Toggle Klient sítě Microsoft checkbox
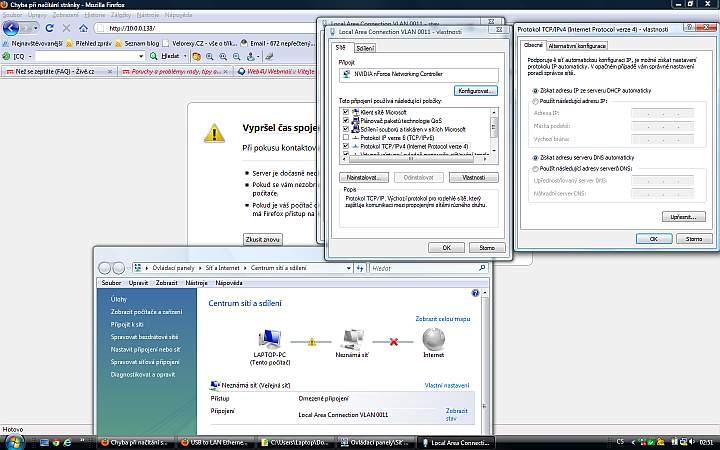 tap(346, 112)
